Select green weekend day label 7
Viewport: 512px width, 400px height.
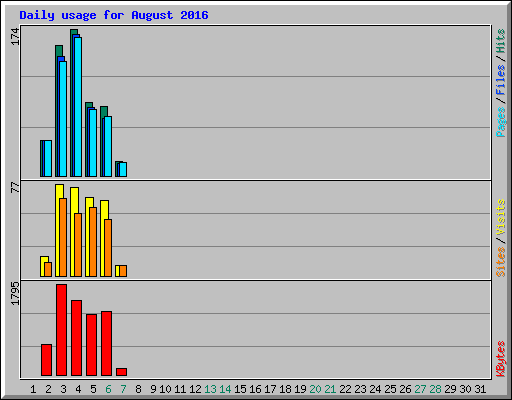point(123,389)
